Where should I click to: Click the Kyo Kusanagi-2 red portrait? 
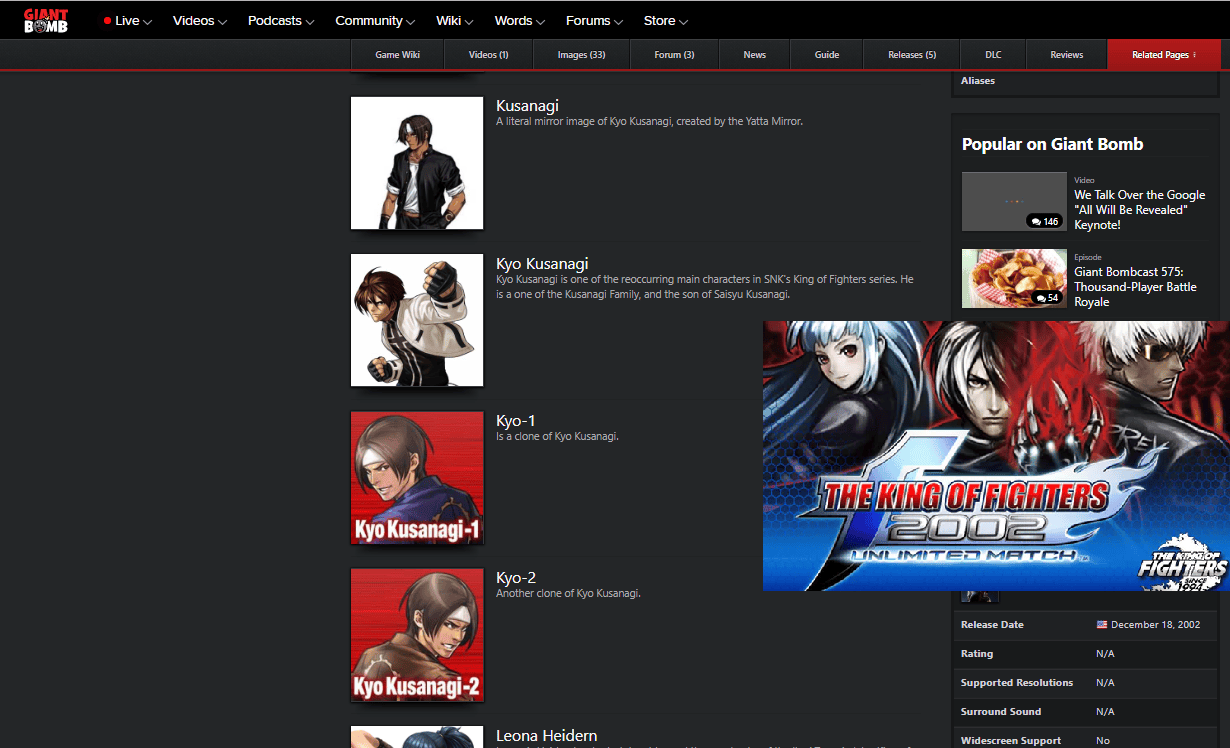(x=417, y=635)
